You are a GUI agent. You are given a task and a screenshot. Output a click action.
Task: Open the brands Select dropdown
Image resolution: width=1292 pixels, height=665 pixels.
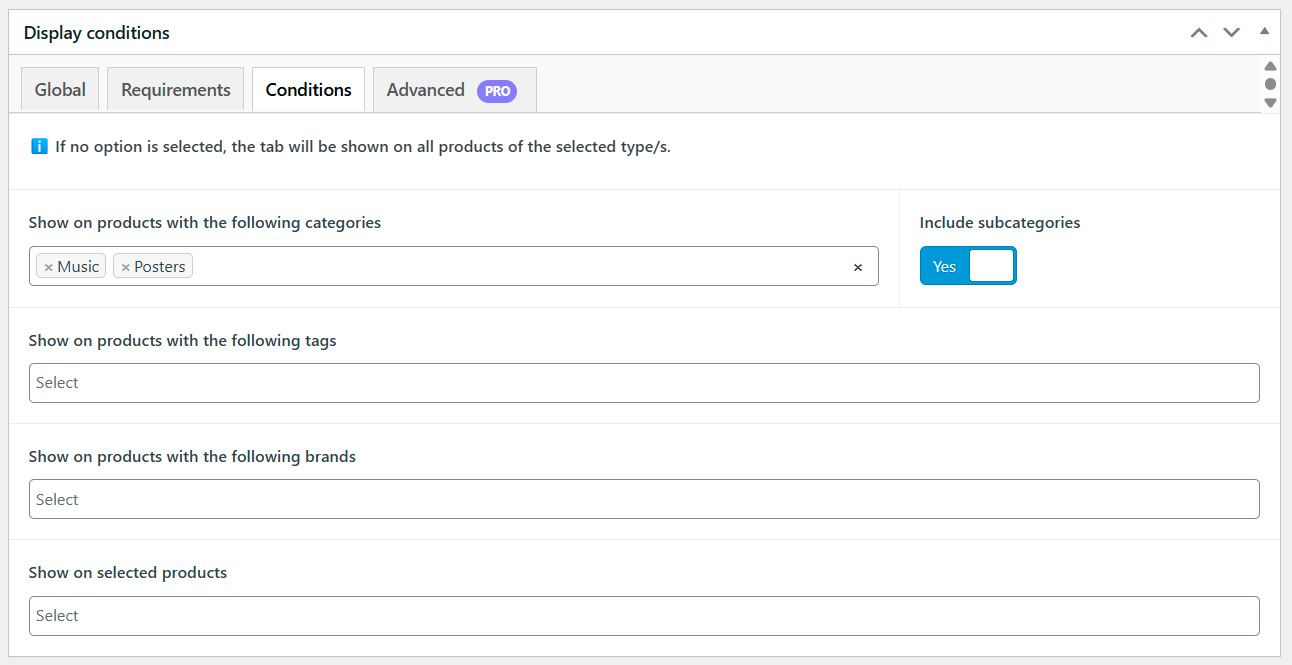point(644,499)
